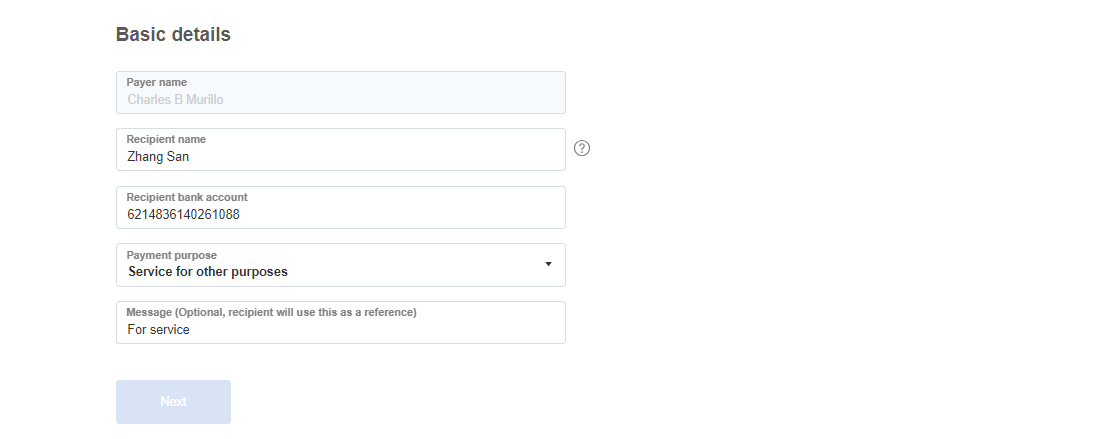The width and height of the screenshot is (1115, 439).
Task: Expand the Payment purpose dropdown arrow
Action: [548, 264]
